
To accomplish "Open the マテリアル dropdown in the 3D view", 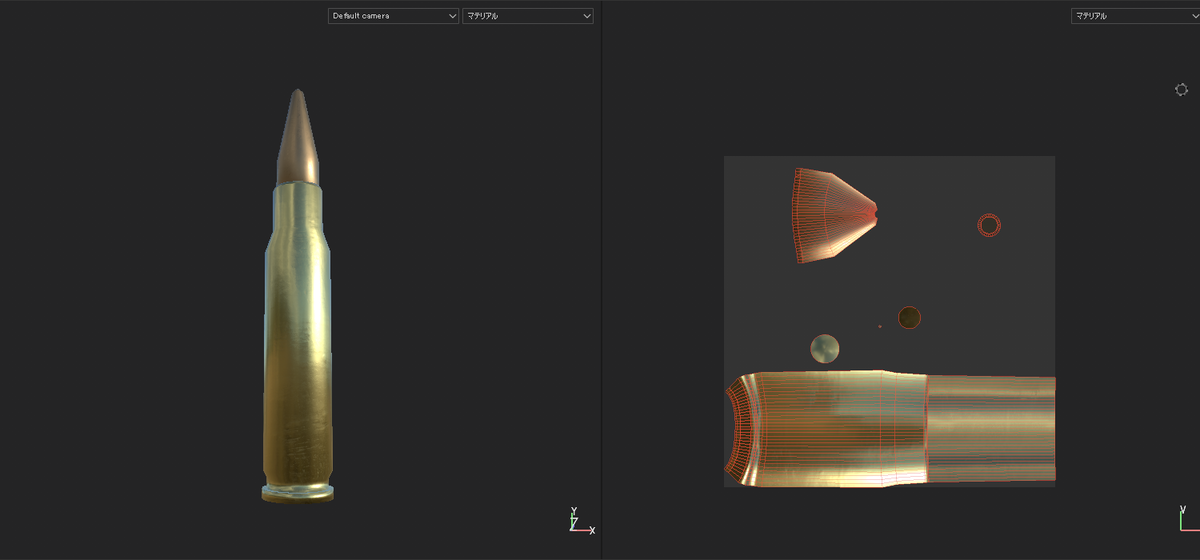I will (x=528, y=16).
